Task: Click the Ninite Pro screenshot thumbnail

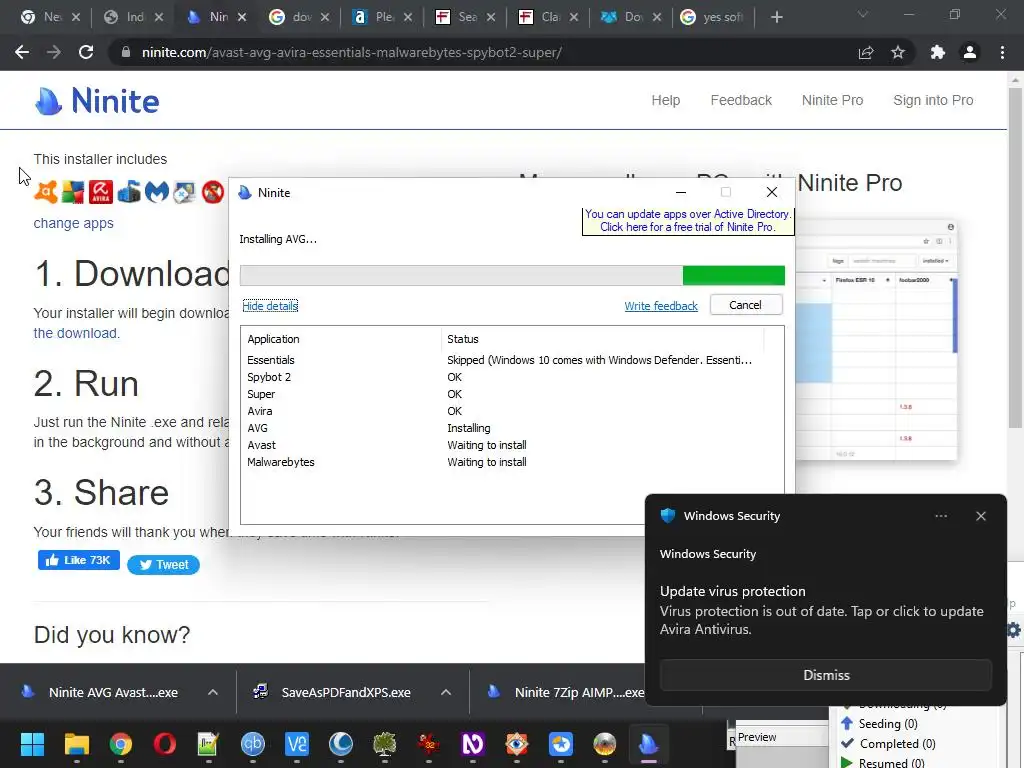Action: click(875, 340)
